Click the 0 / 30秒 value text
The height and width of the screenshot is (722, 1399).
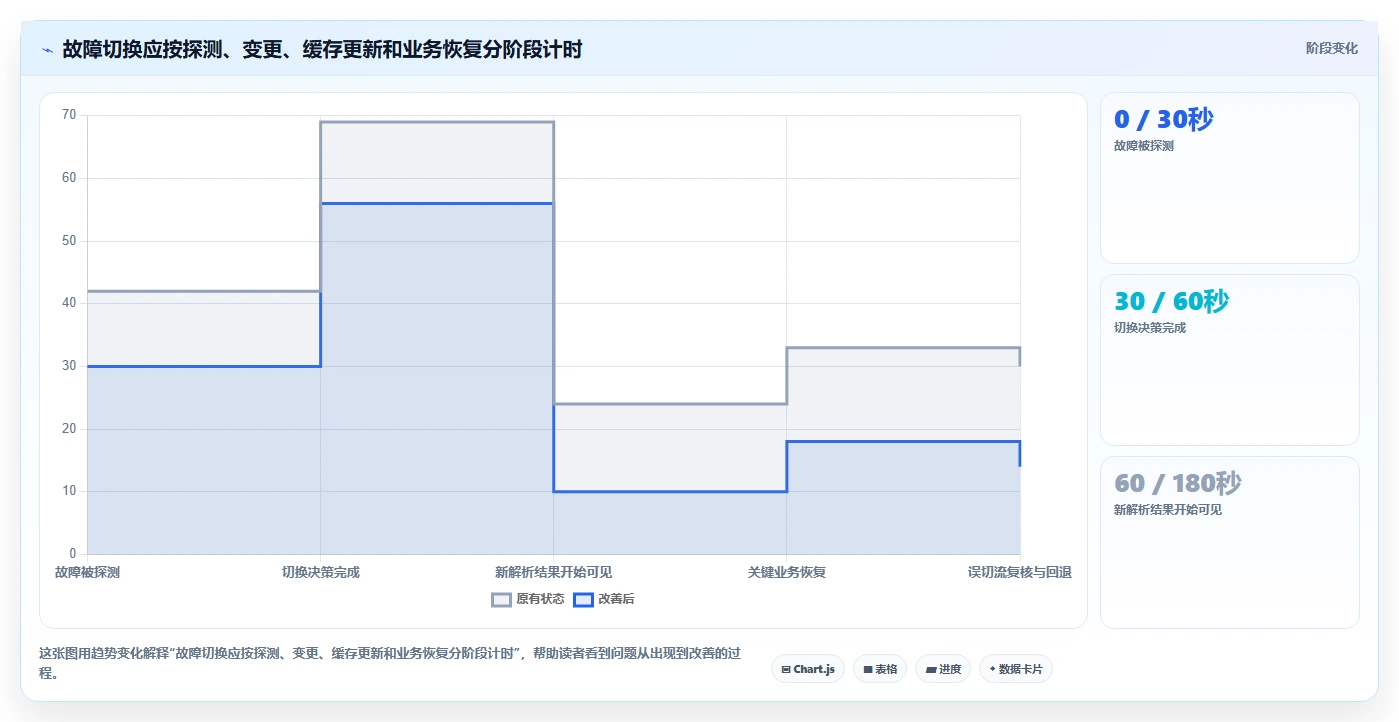coord(1164,119)
